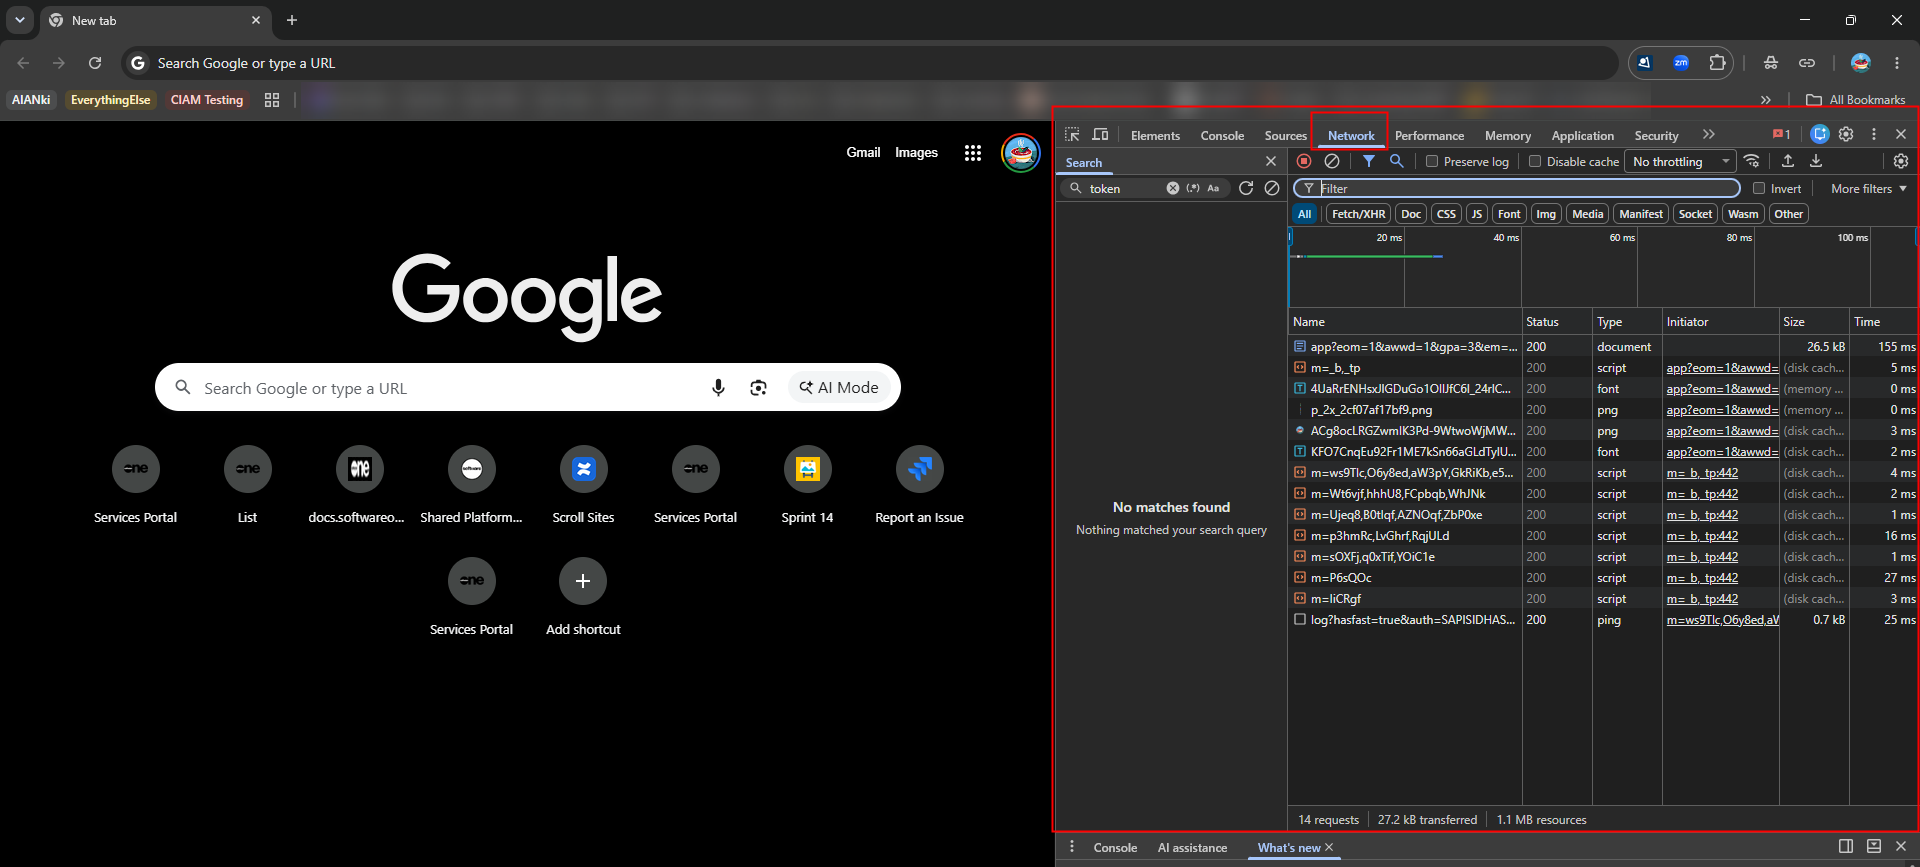Select the m=P6sQOc request row
Screen dimensions: 1920x867
point(1602,577)
